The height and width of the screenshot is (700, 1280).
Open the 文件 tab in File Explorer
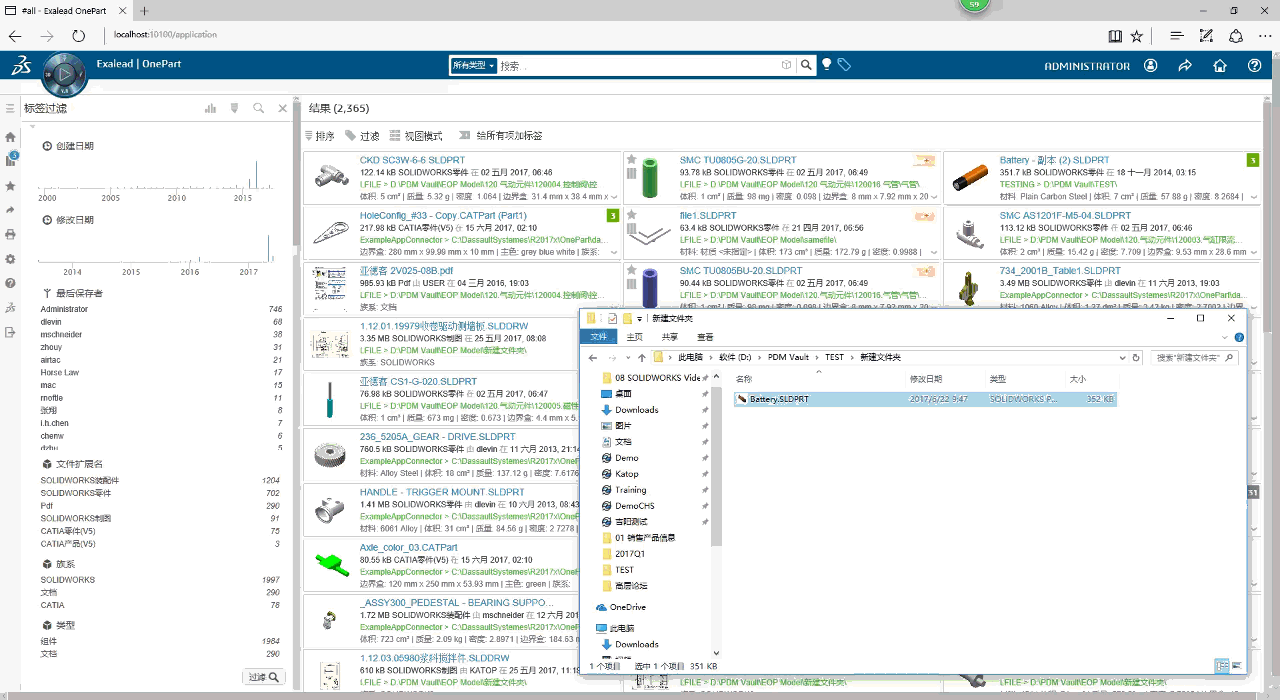click(x=598, y=337)
